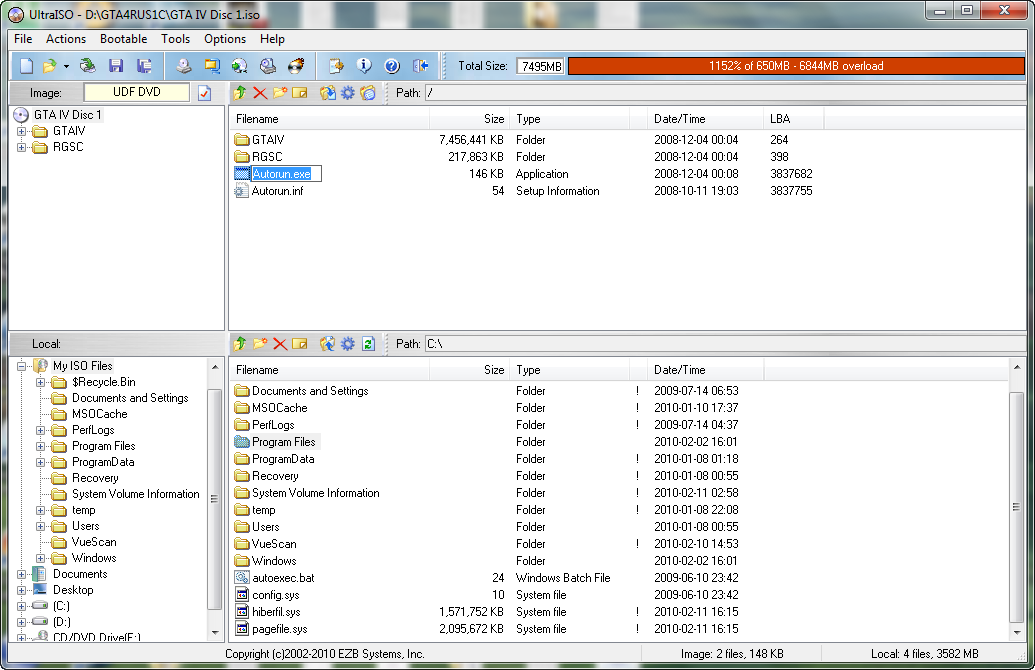Click the Help question mark icon
The width and height of the screenshot is (1035, 670).
pos(392,66)
